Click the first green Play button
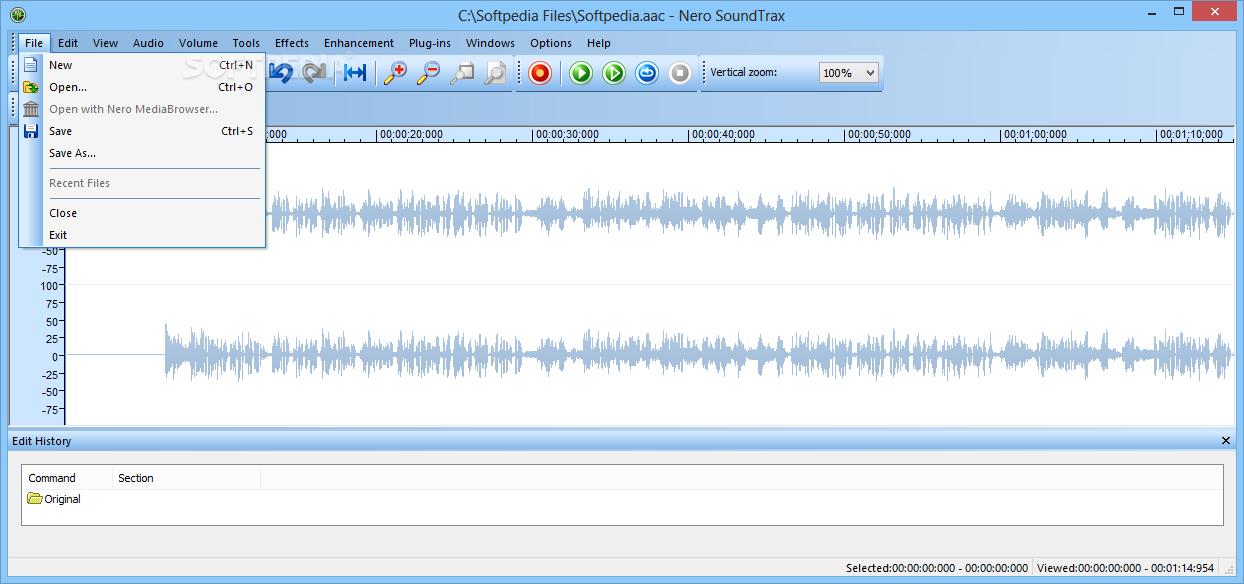This screenshot has height=584, width=1244. tap(581, 73)
